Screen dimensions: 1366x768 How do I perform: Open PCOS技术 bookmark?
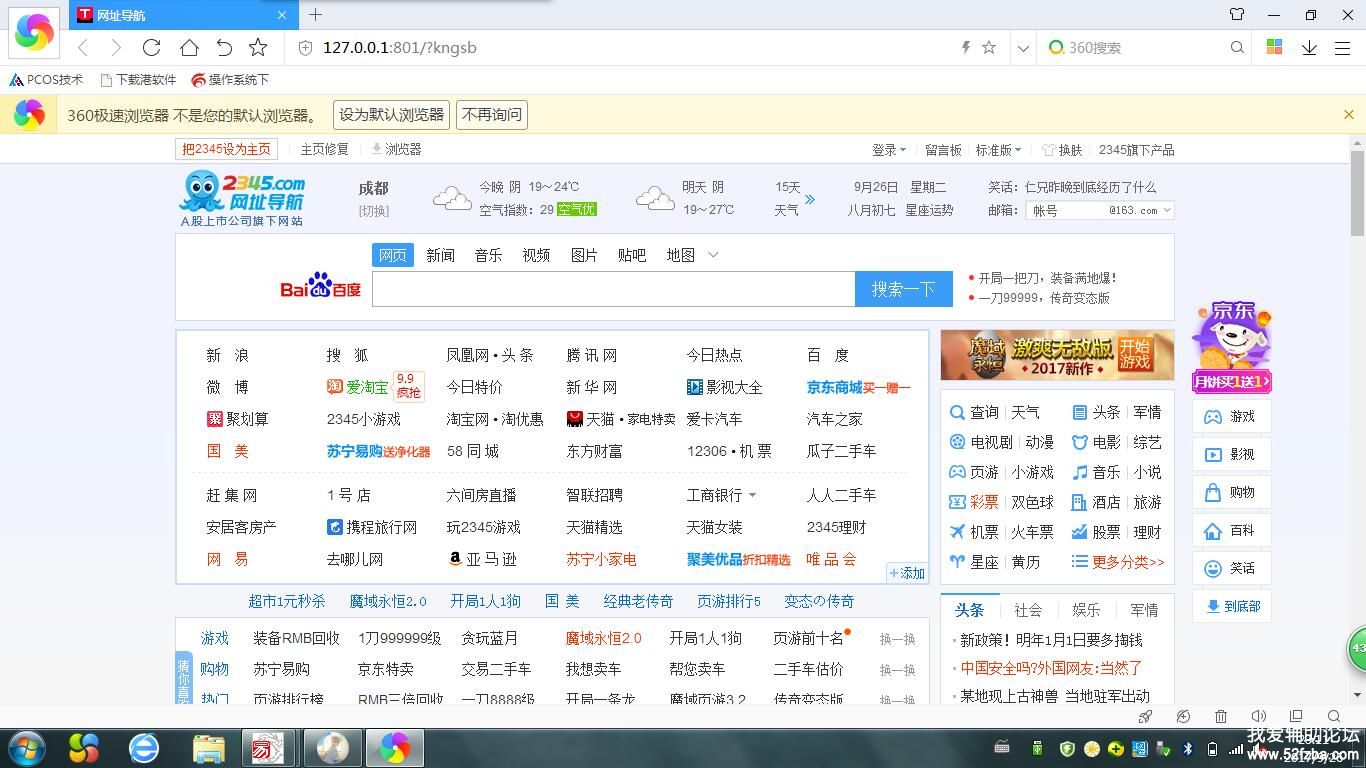46,80
